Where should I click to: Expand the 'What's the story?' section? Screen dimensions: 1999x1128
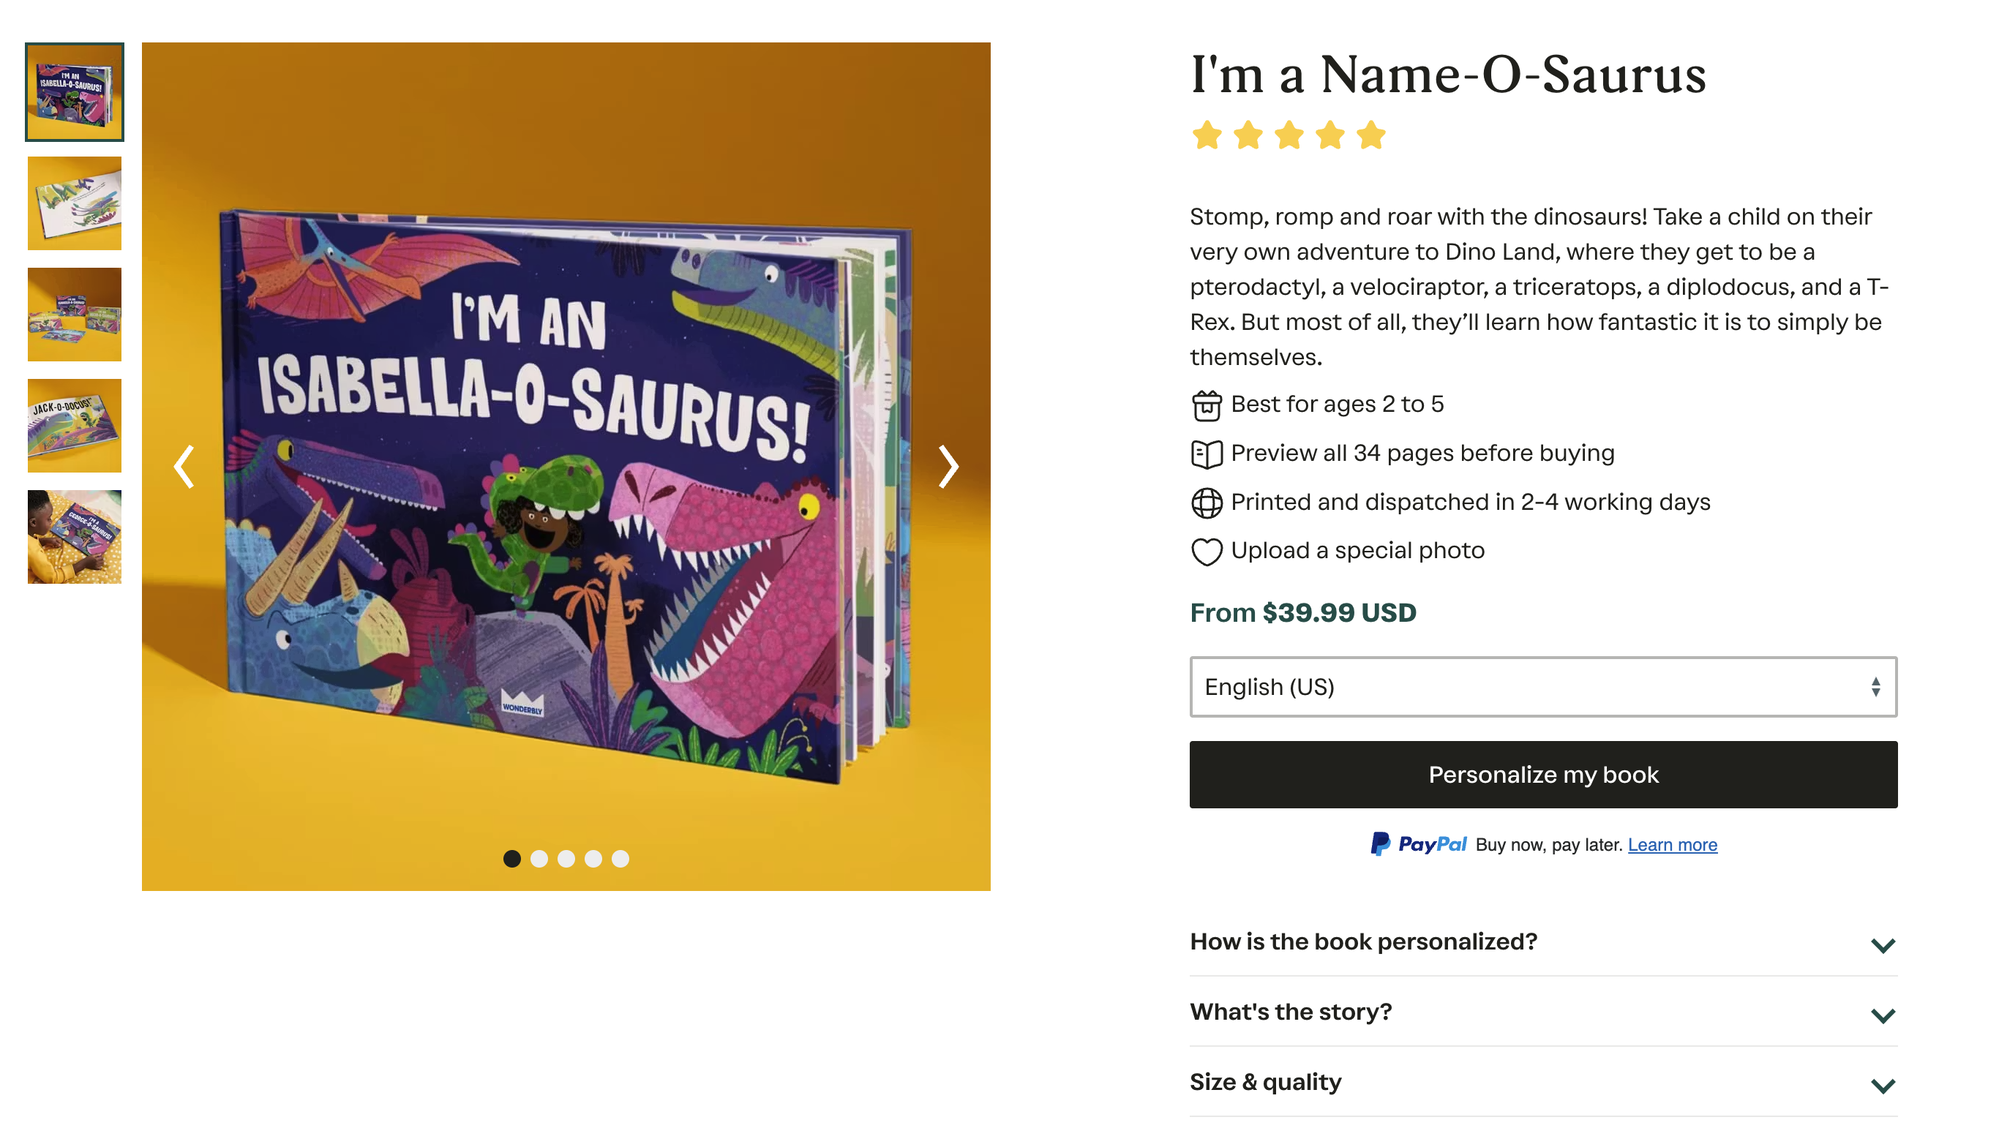pyautogui.click(x=1542, y=1012)
